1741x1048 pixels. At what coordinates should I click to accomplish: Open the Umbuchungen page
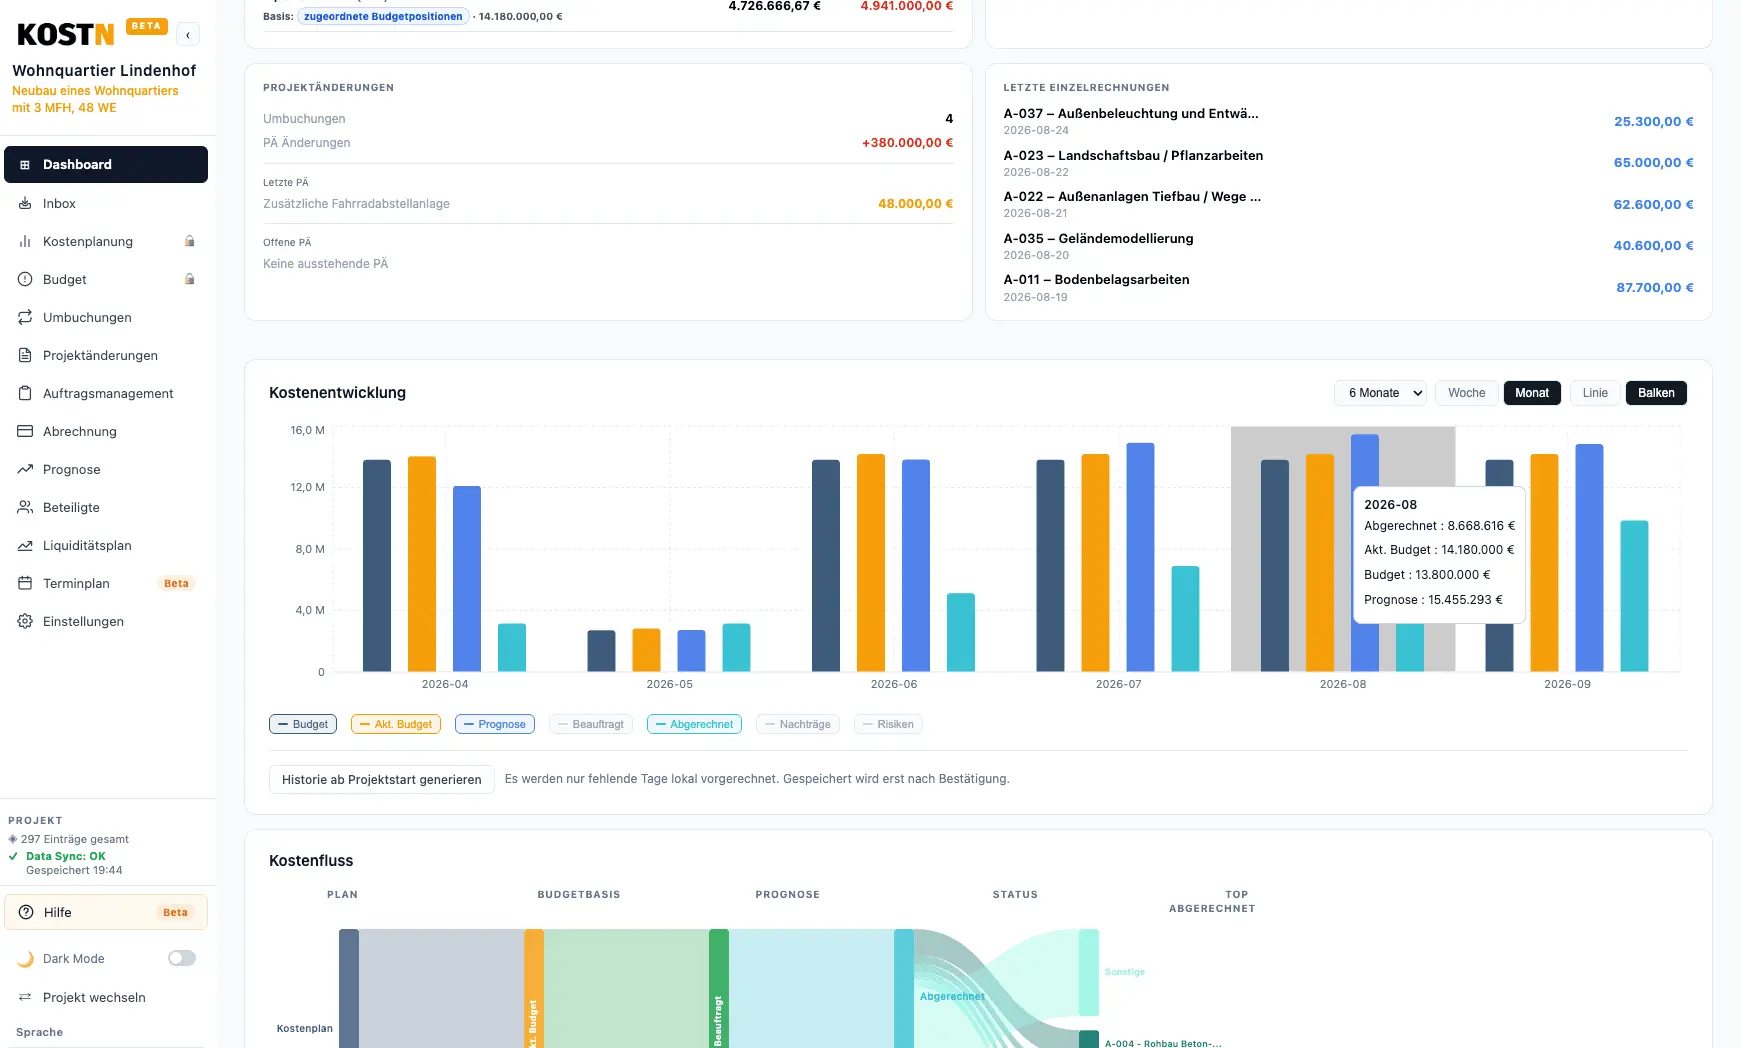coord(106,317)
